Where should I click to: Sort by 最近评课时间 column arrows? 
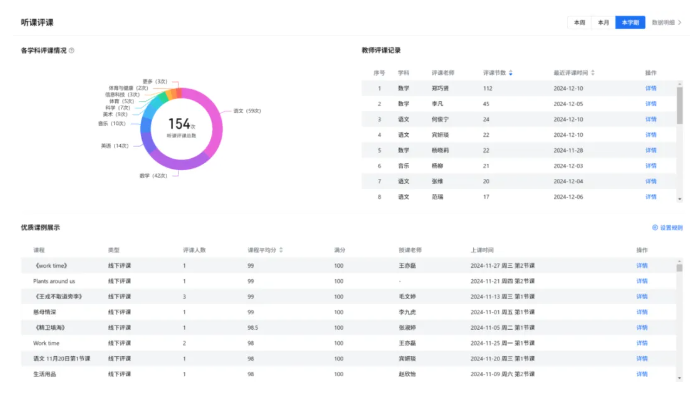click(593, 73)
